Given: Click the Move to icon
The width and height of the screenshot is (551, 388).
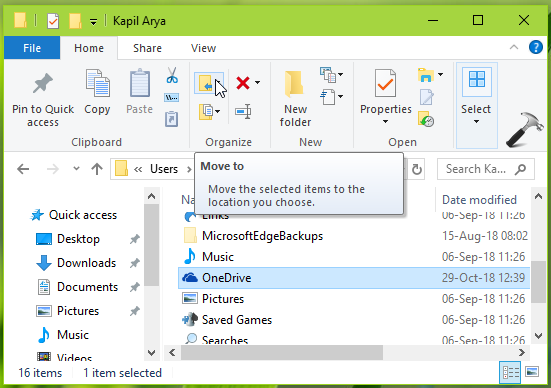Looking at the screenshot, I should (x=206, y=83).
